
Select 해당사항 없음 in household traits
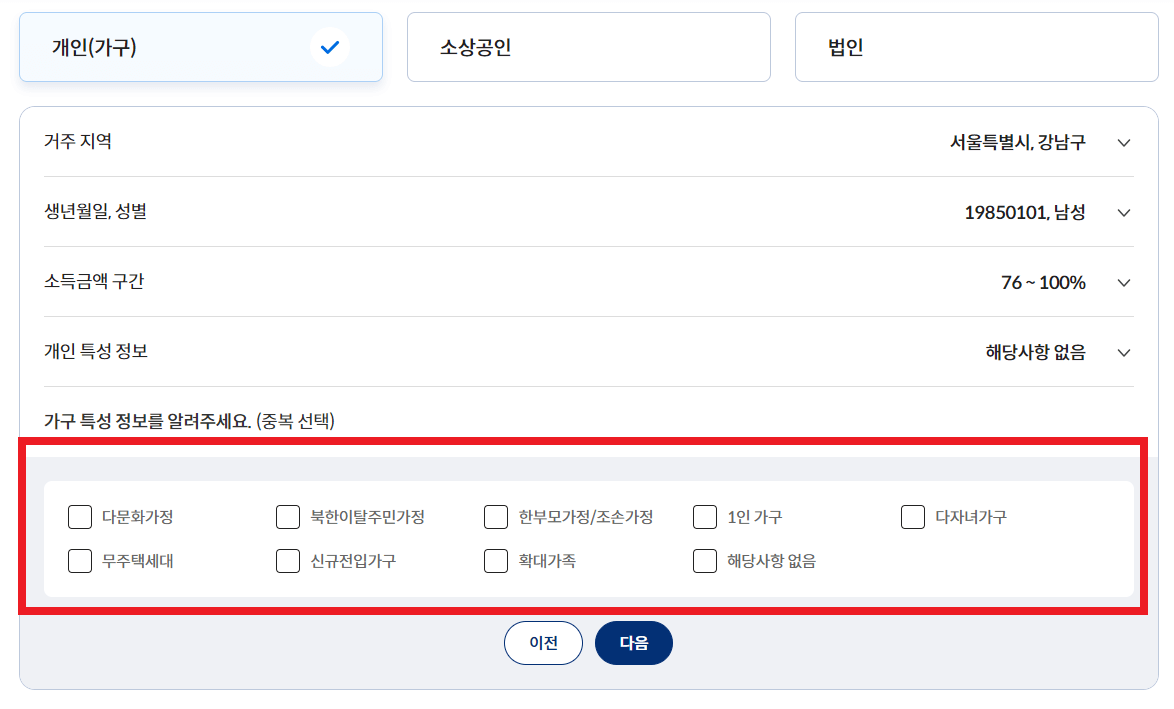click(x=704, y=561)
